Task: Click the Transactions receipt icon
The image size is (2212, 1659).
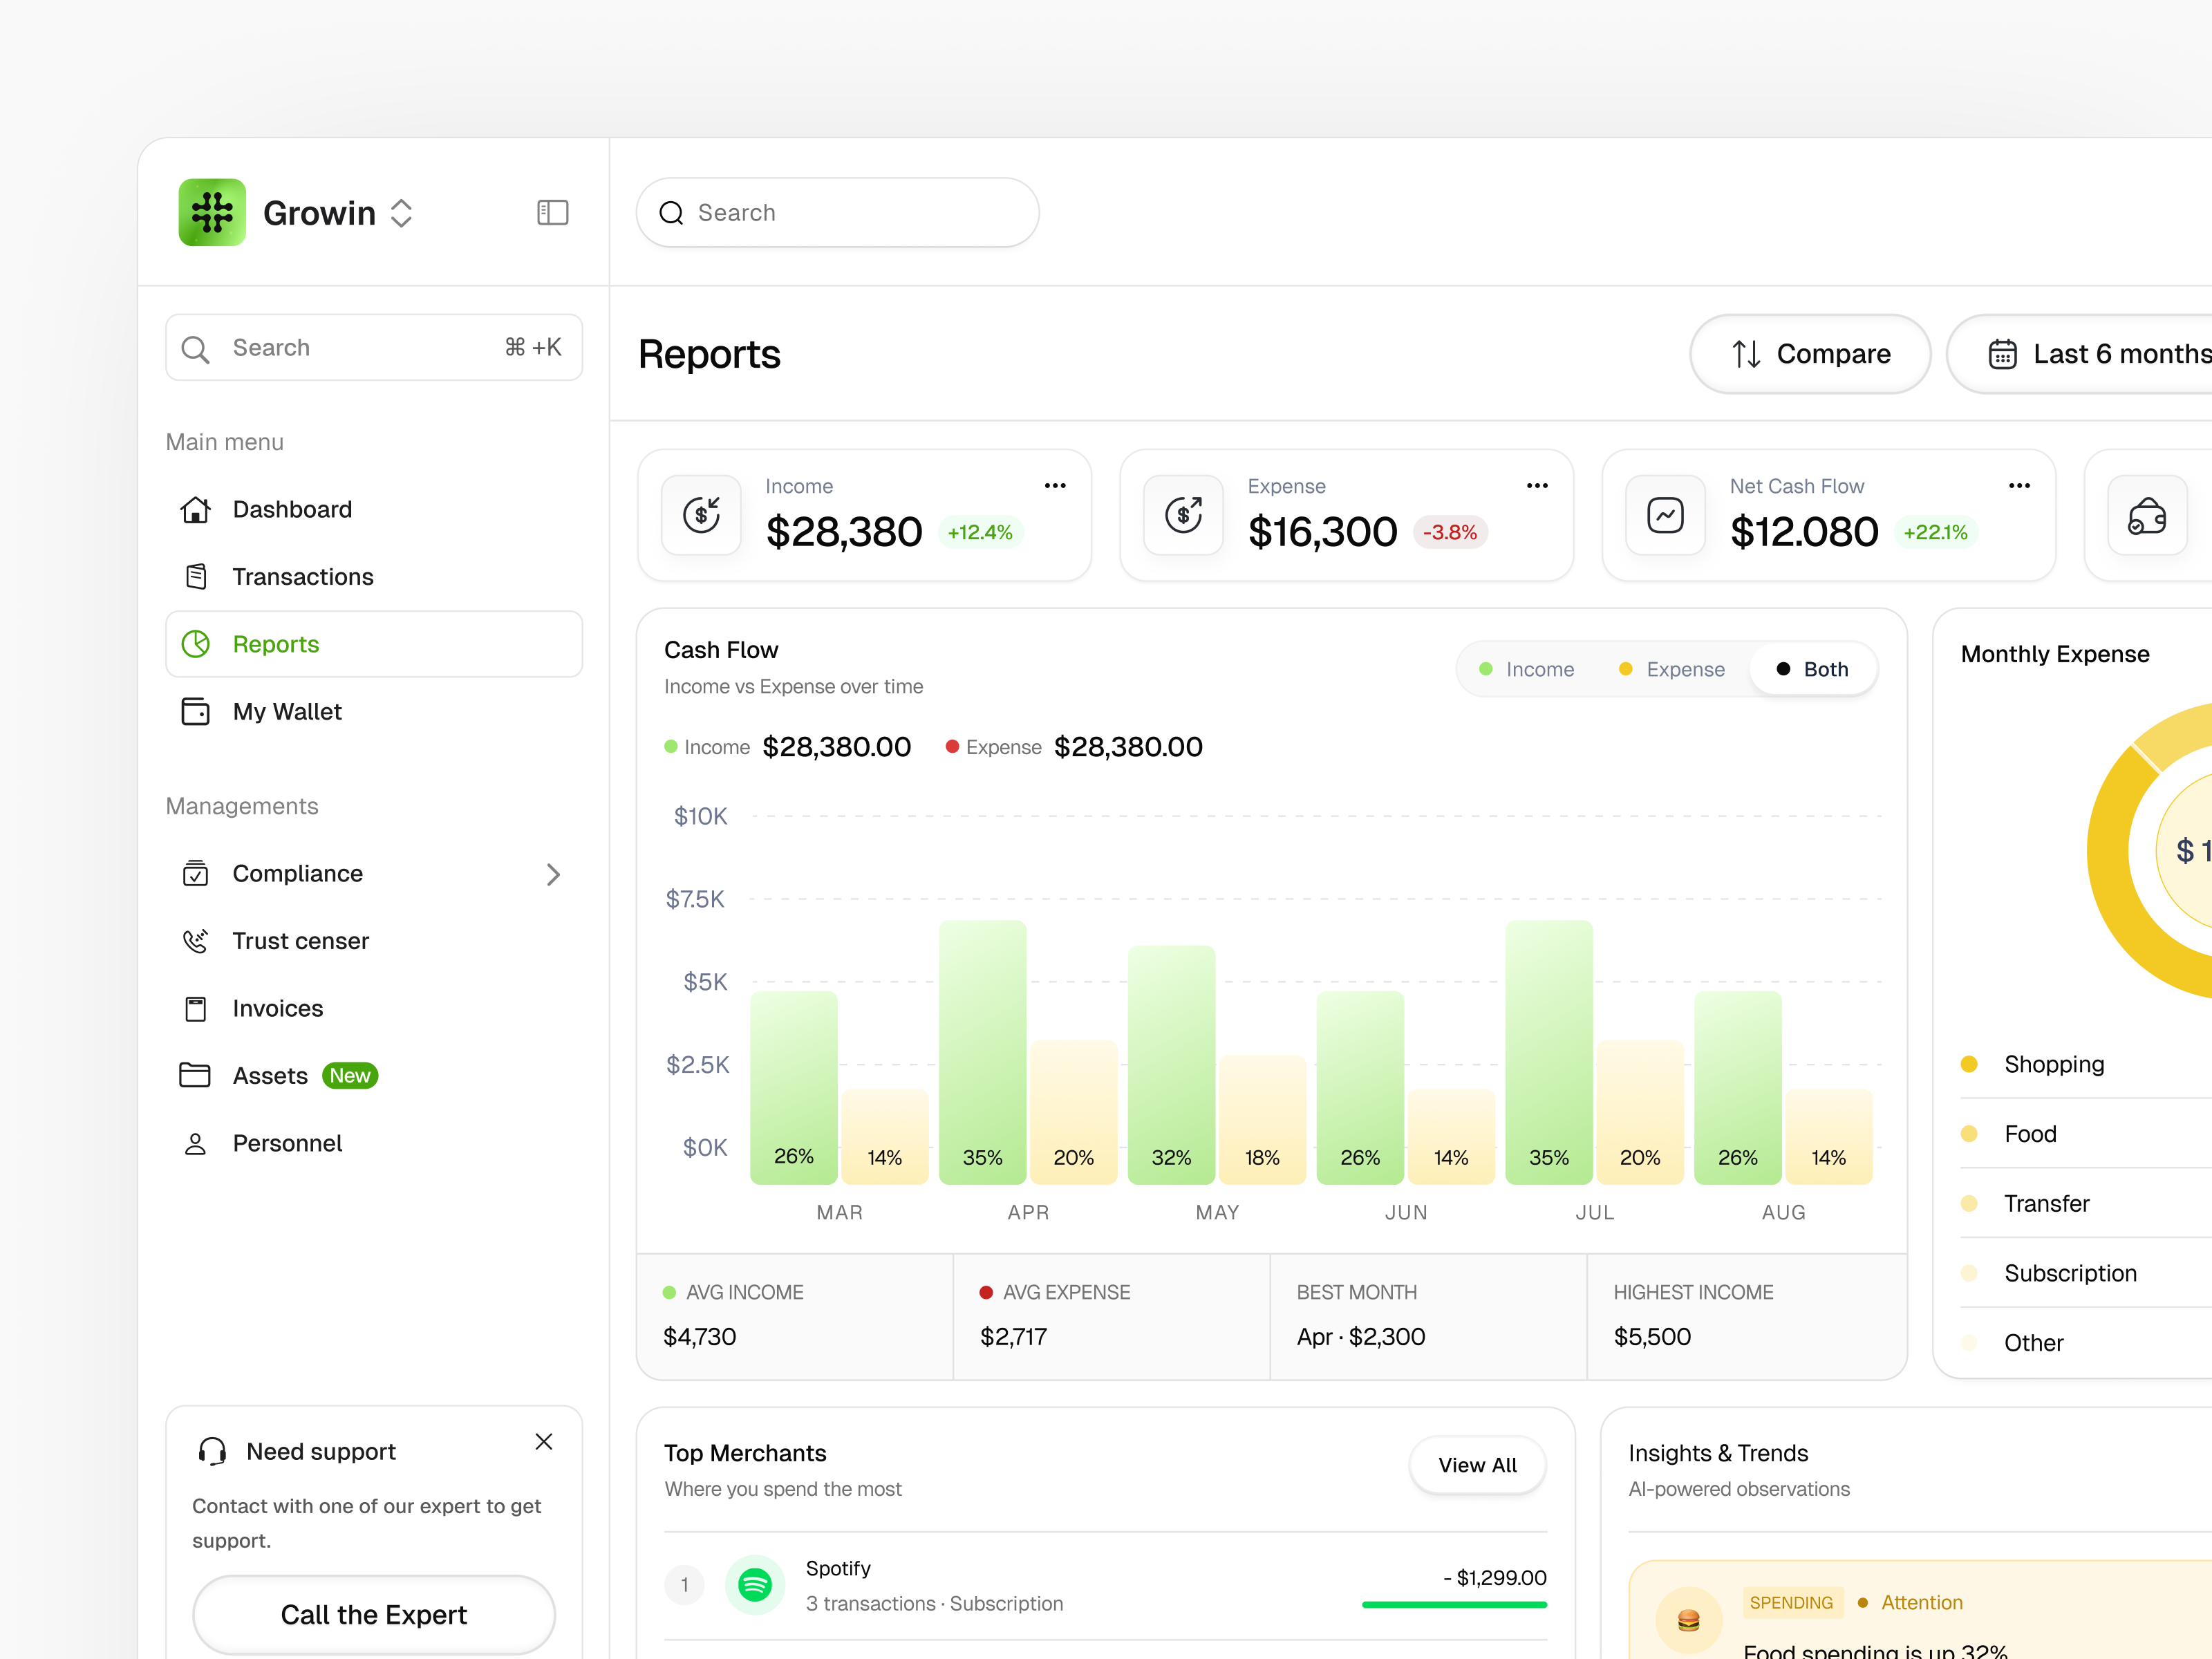Action: (196, 576)
